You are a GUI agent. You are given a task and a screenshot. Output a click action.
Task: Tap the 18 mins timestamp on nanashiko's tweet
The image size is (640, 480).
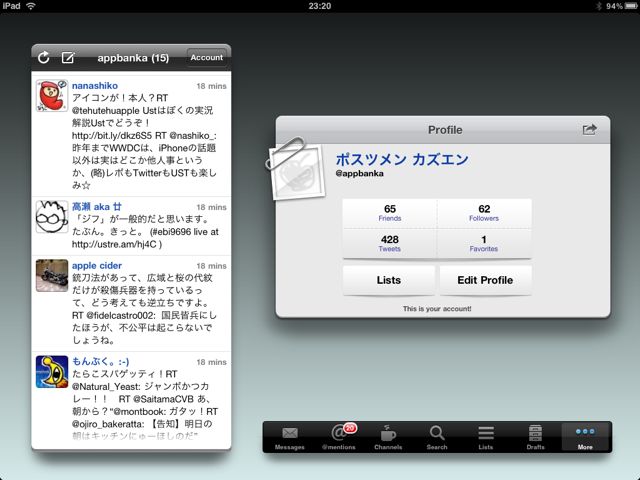[211, 86]
